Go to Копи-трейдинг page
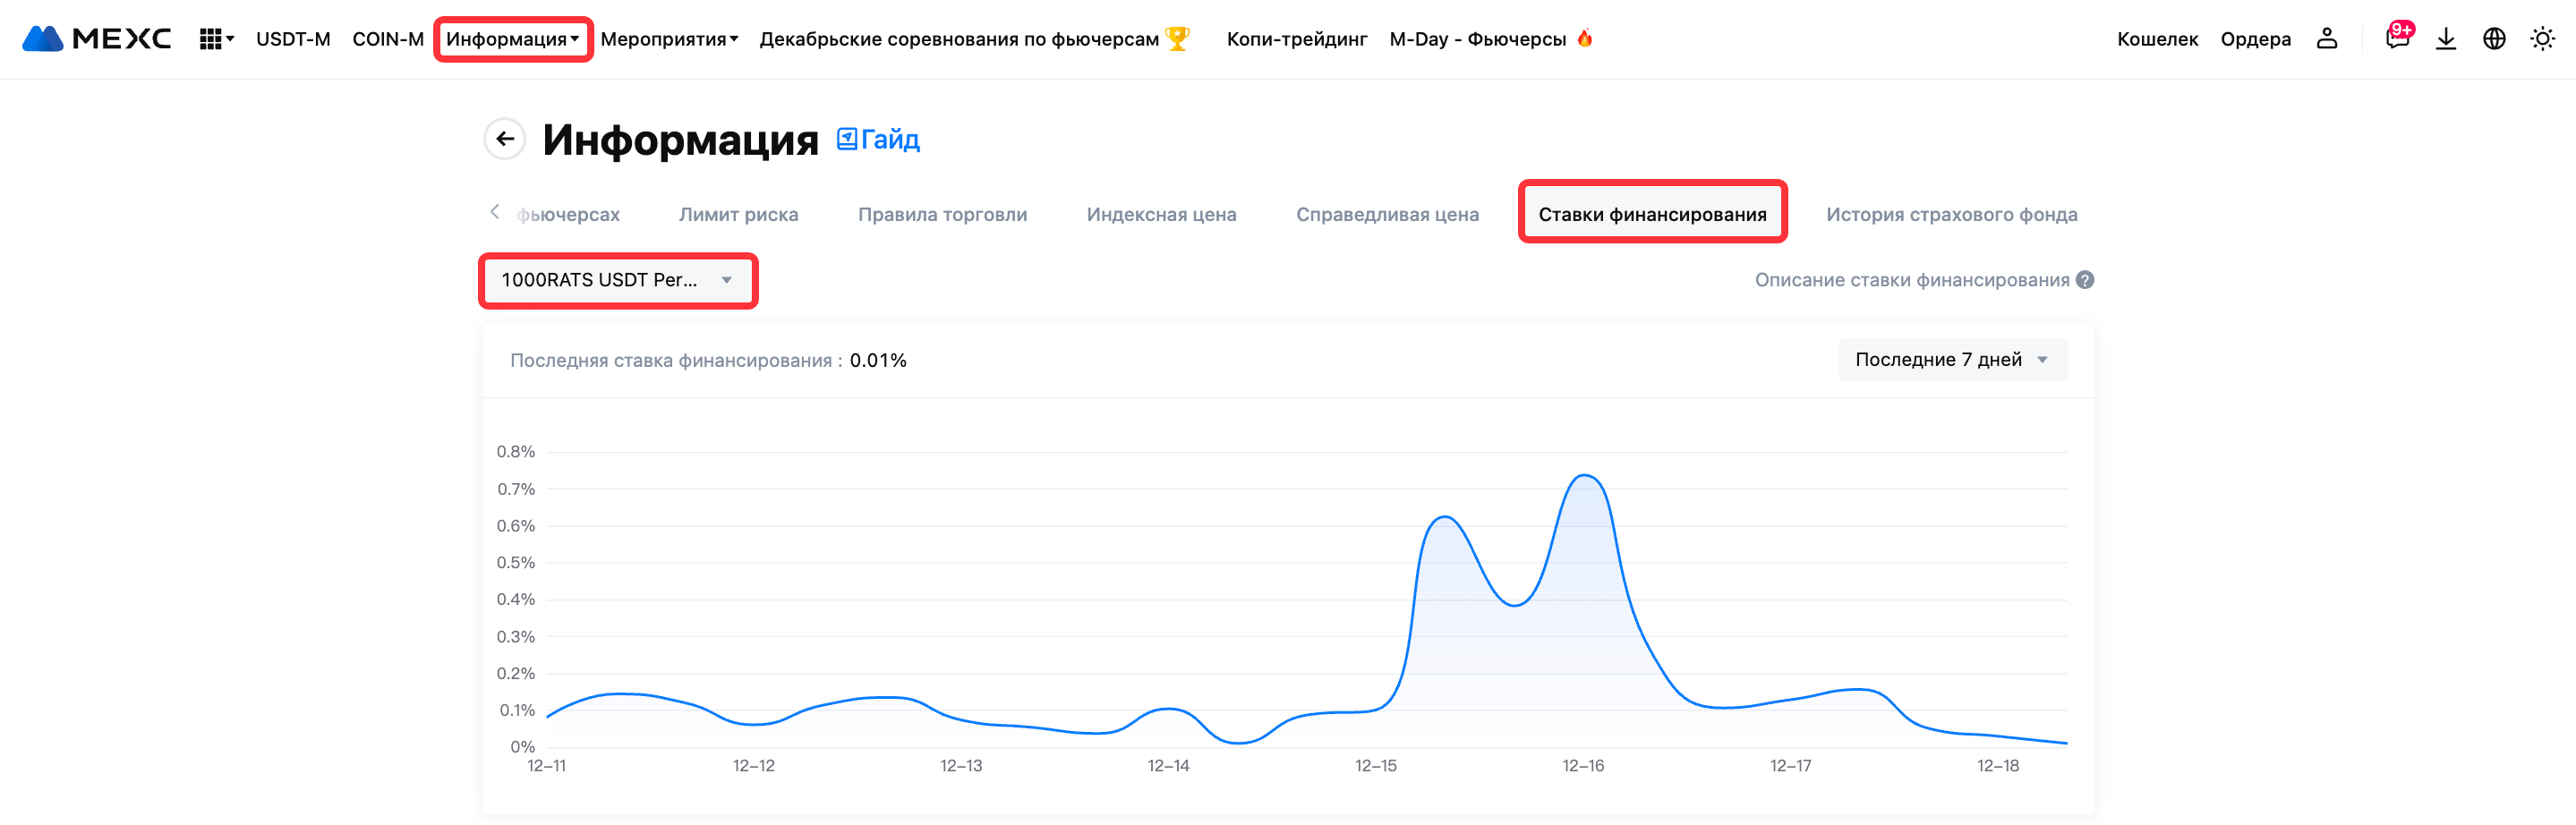Viewport: 2576px width, 825px height. point(1296,39)
